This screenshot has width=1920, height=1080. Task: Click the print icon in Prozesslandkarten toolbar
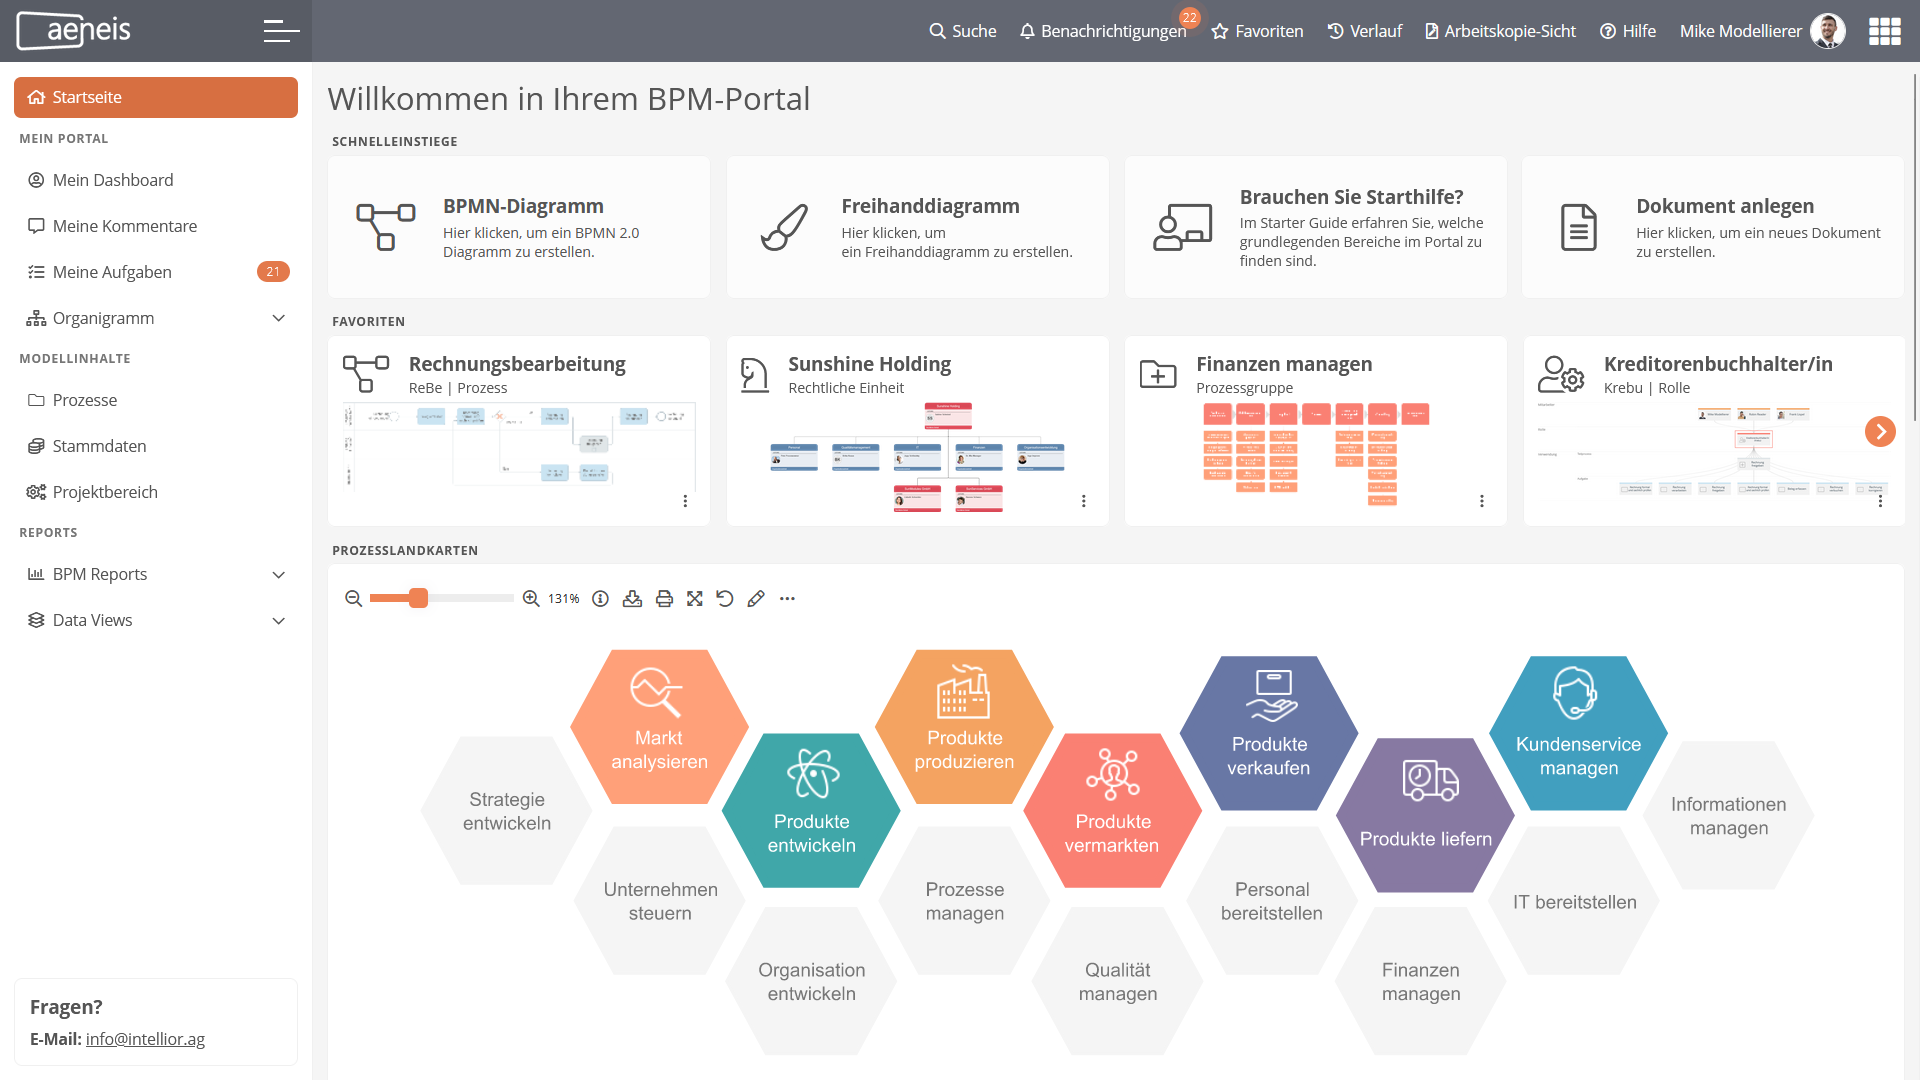point(665,599)
